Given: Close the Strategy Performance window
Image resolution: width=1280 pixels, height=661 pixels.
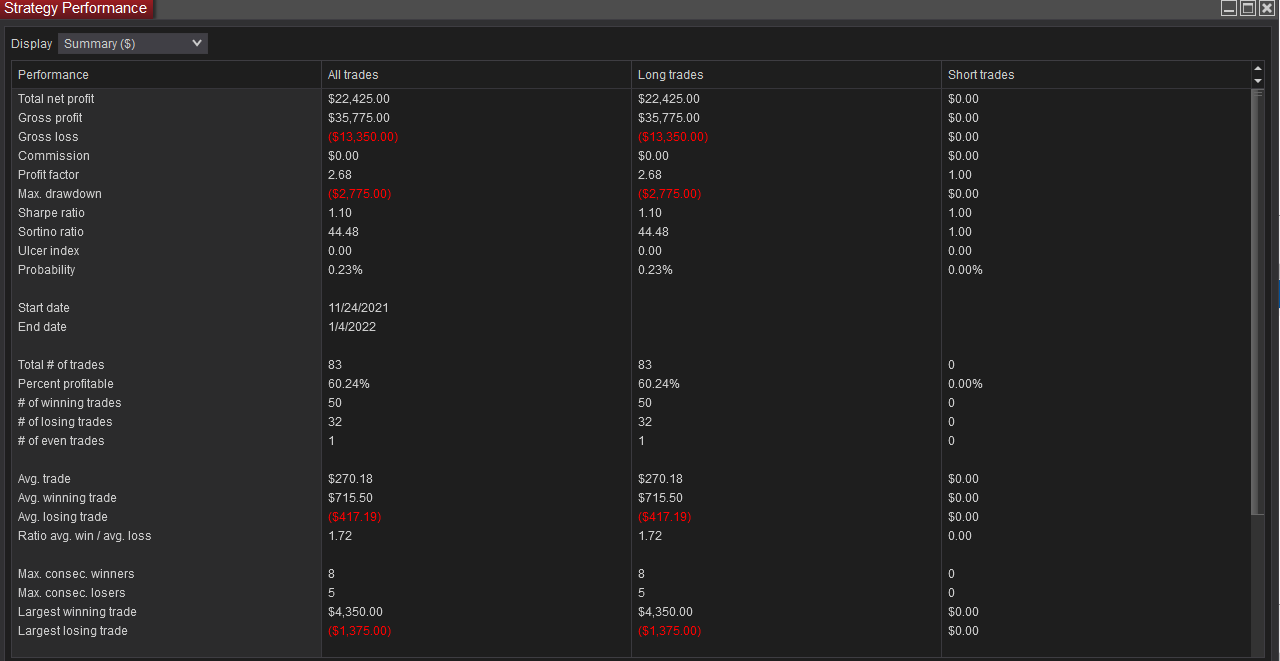Looking at the screenshot, I should (1267, 8).
